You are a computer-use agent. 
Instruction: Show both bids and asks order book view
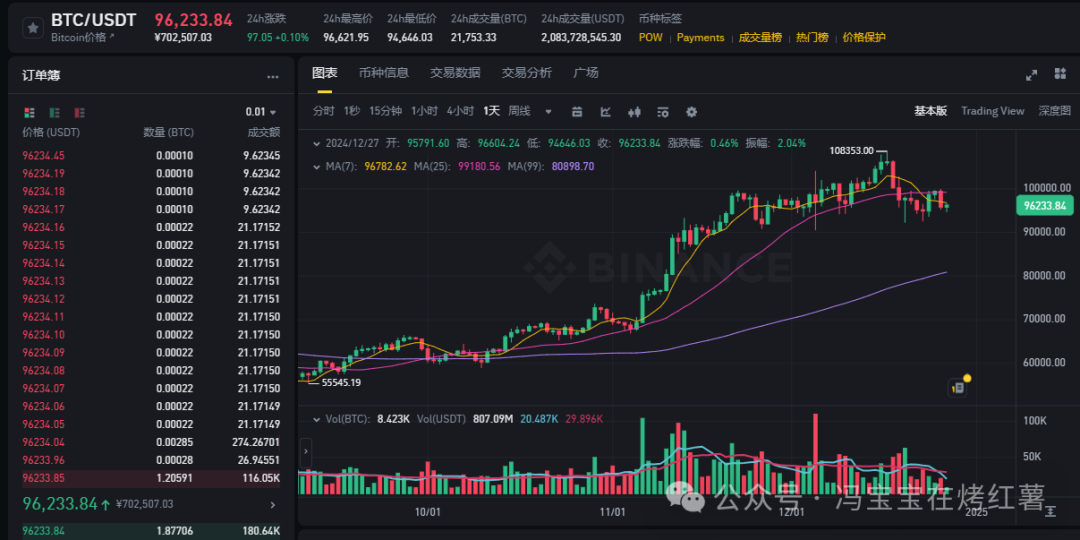click(29, 112)
